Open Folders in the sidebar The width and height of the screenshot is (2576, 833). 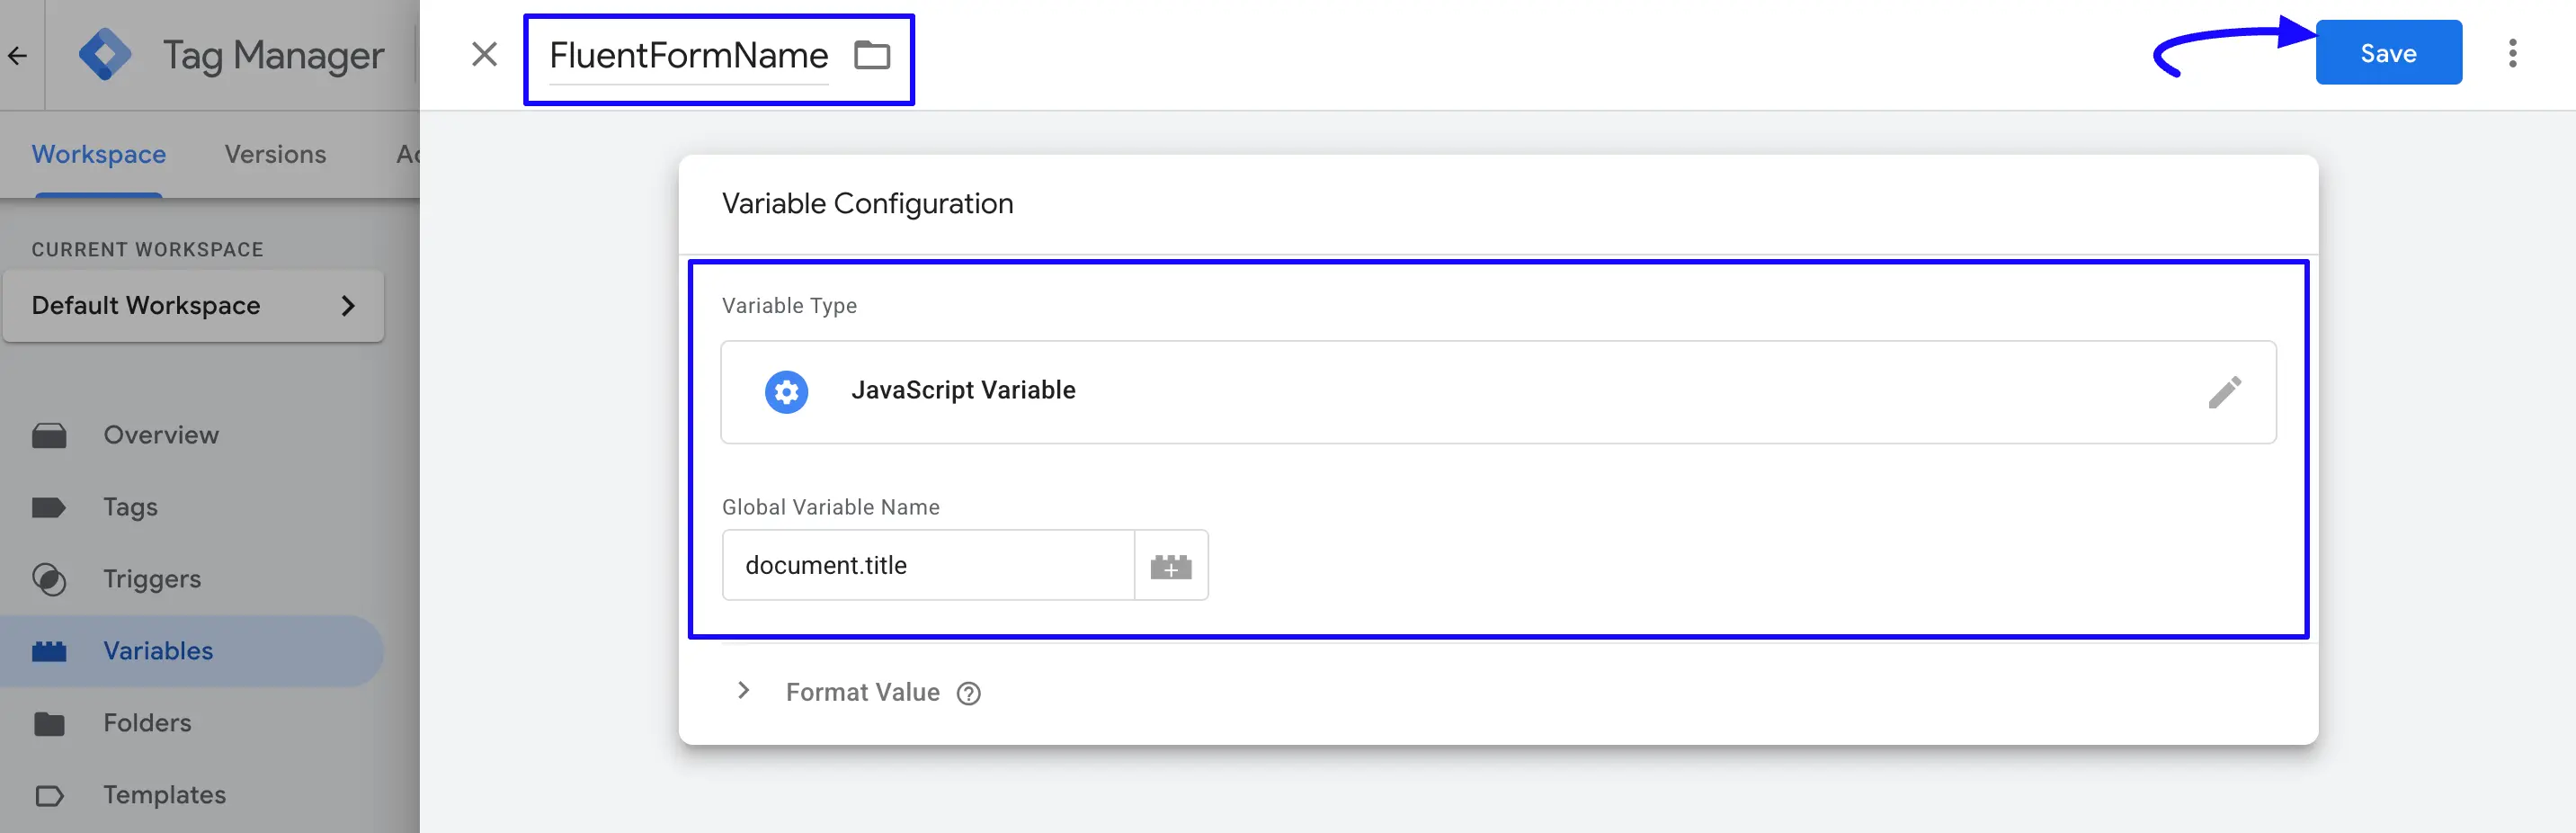tap(147, 723)
